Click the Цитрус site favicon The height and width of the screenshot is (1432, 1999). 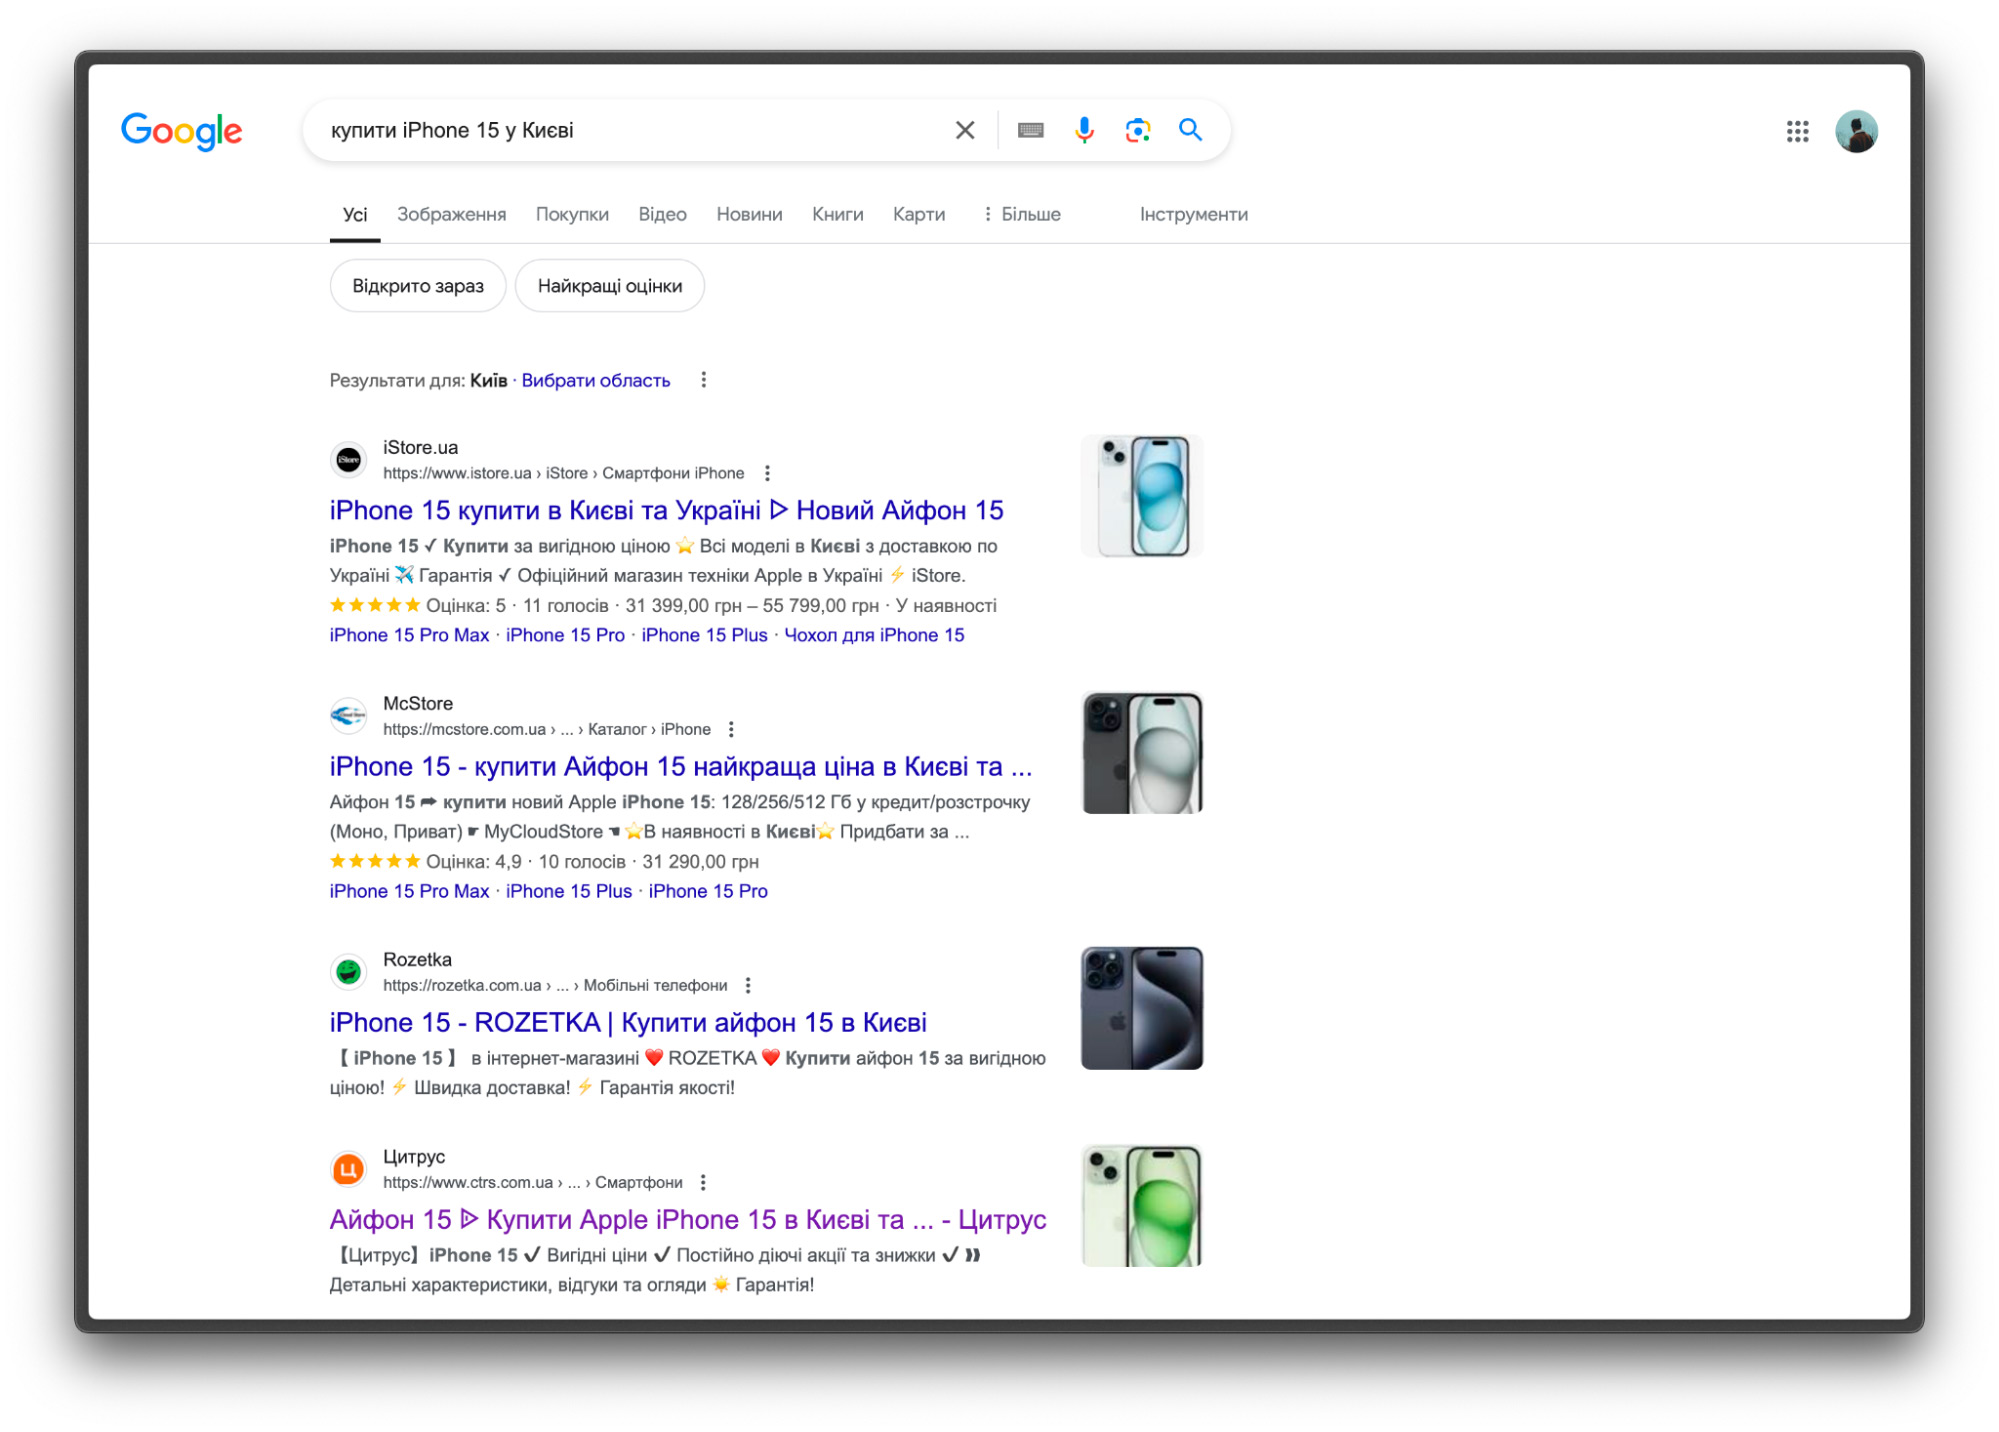(348, 1169)
